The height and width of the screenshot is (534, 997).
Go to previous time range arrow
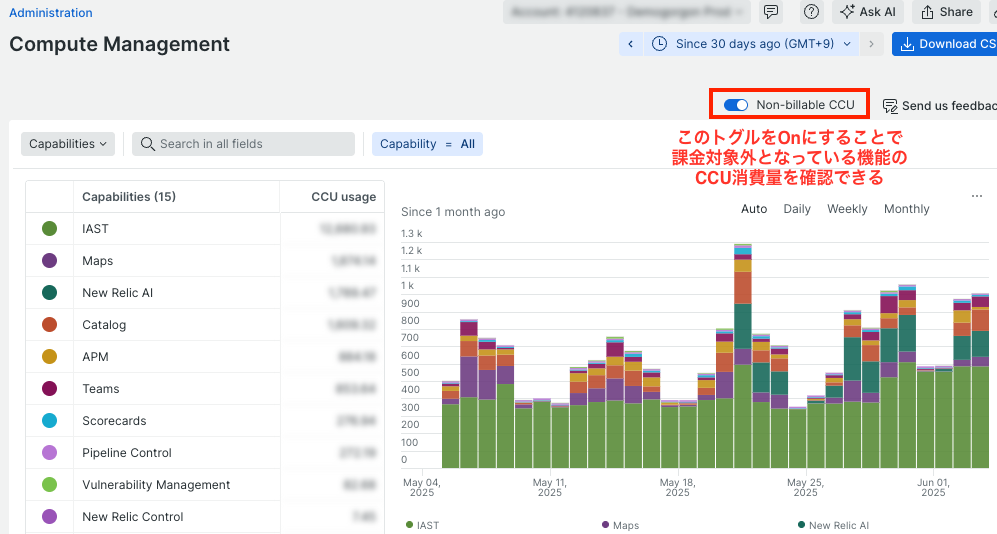[x=631, y=44]
